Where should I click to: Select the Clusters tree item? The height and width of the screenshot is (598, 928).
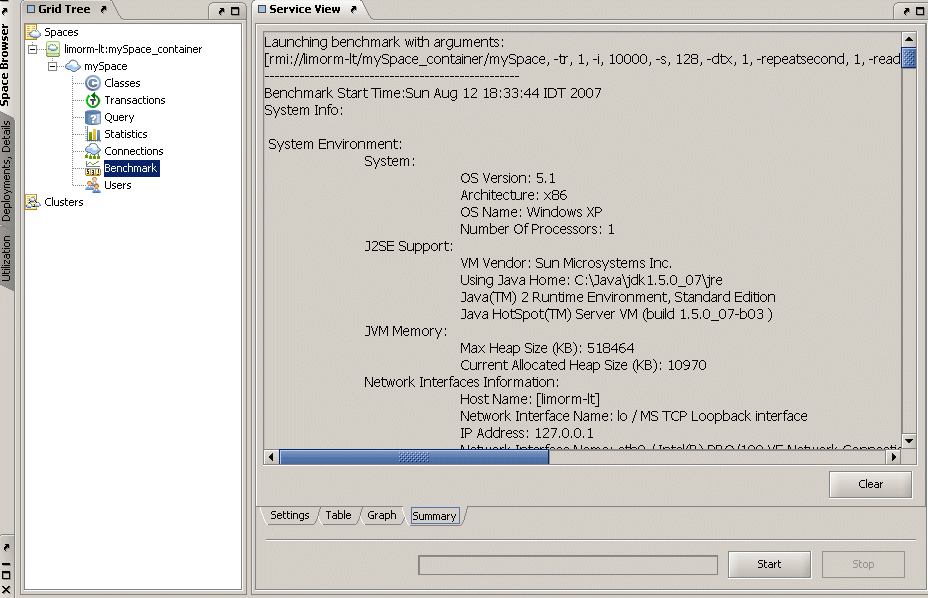[x=63, y=202]
